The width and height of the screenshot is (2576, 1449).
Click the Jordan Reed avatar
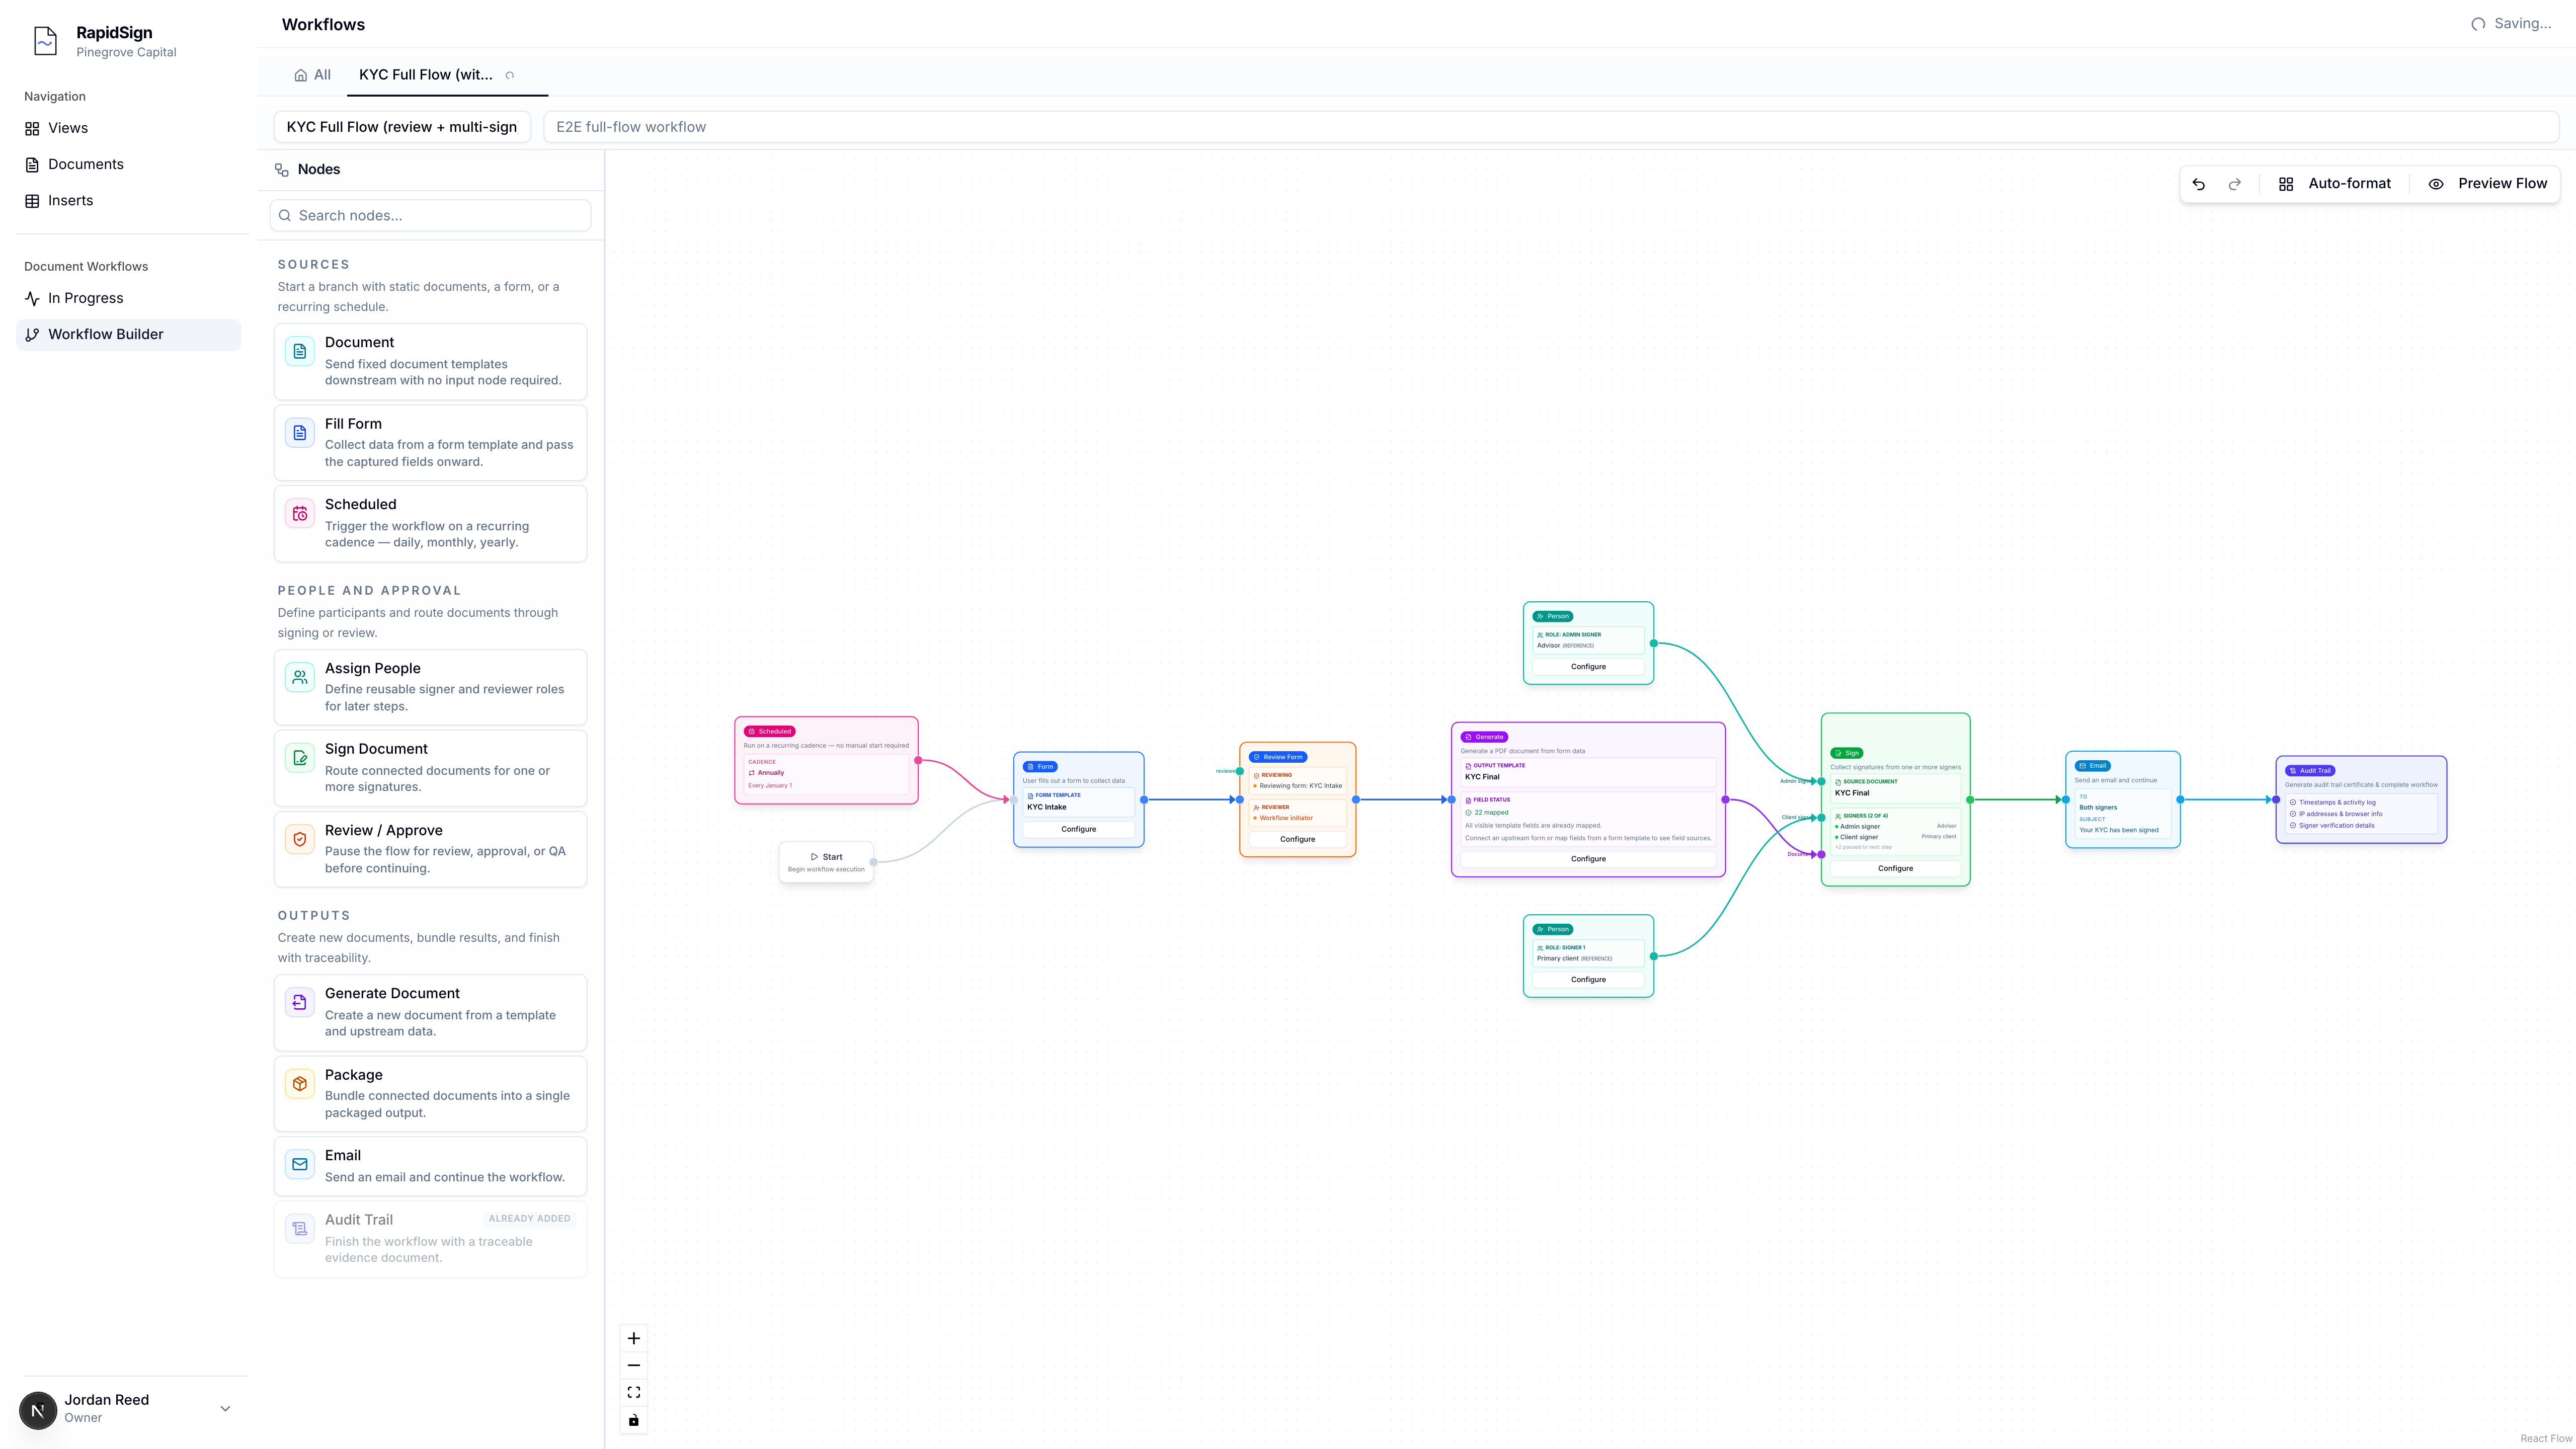(38, 1410)
